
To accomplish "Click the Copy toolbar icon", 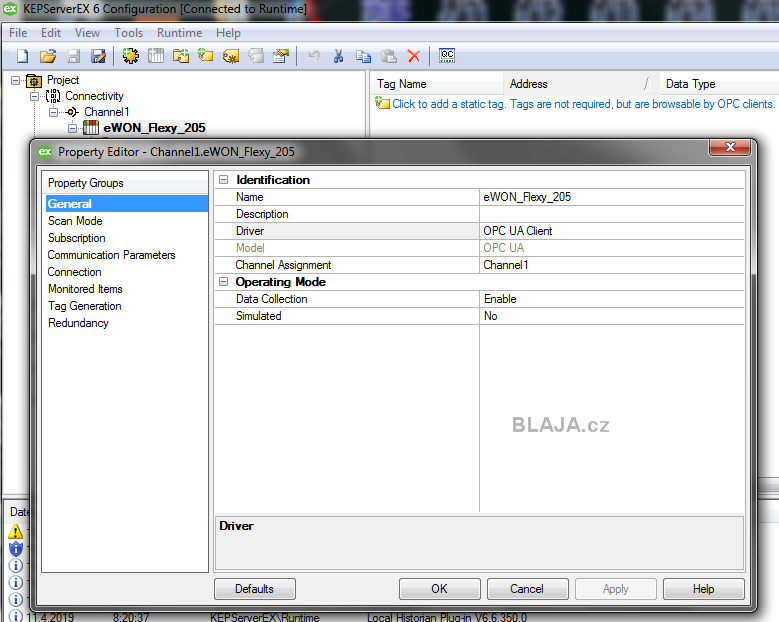I will coord(364,56).
